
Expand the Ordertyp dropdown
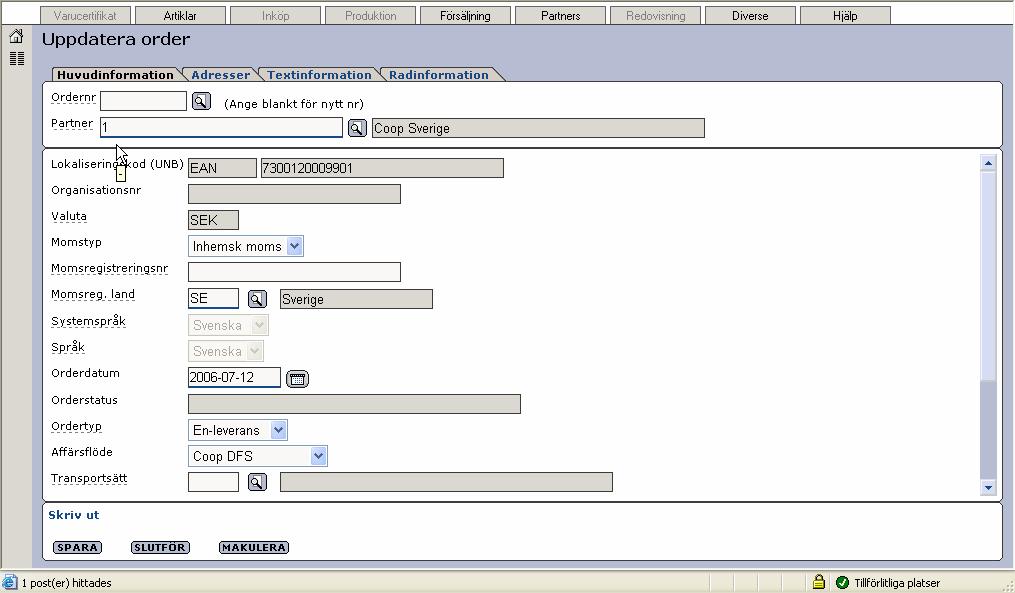click(x=278, y=430)
